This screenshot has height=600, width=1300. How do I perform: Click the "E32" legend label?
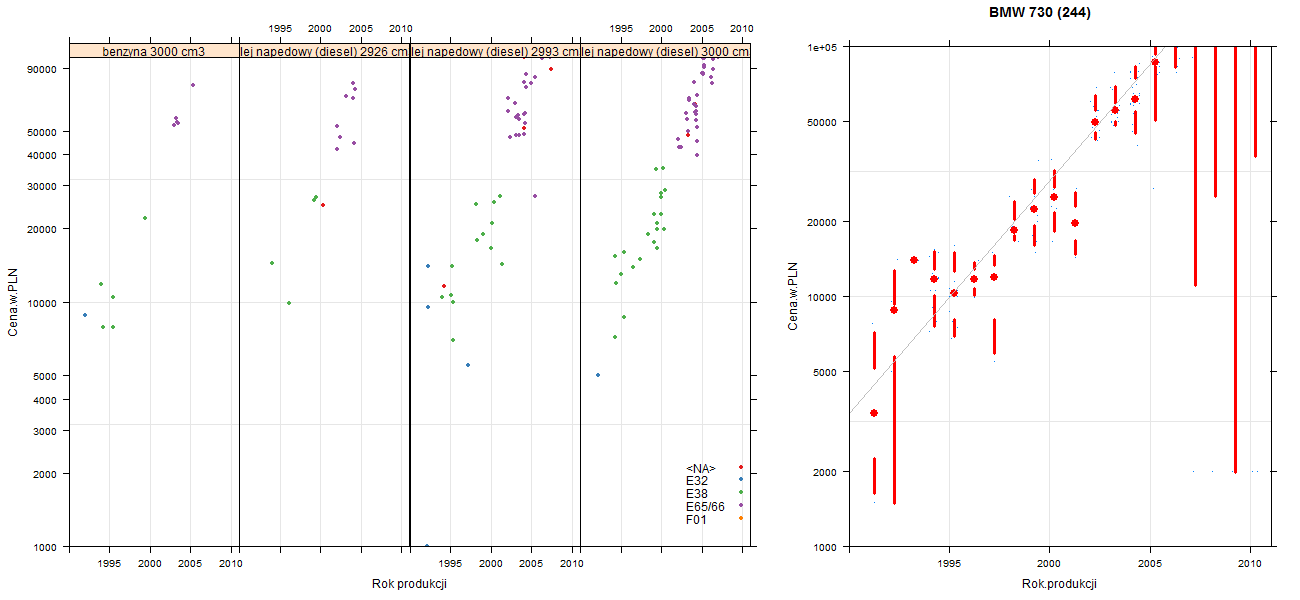(696, 481)
